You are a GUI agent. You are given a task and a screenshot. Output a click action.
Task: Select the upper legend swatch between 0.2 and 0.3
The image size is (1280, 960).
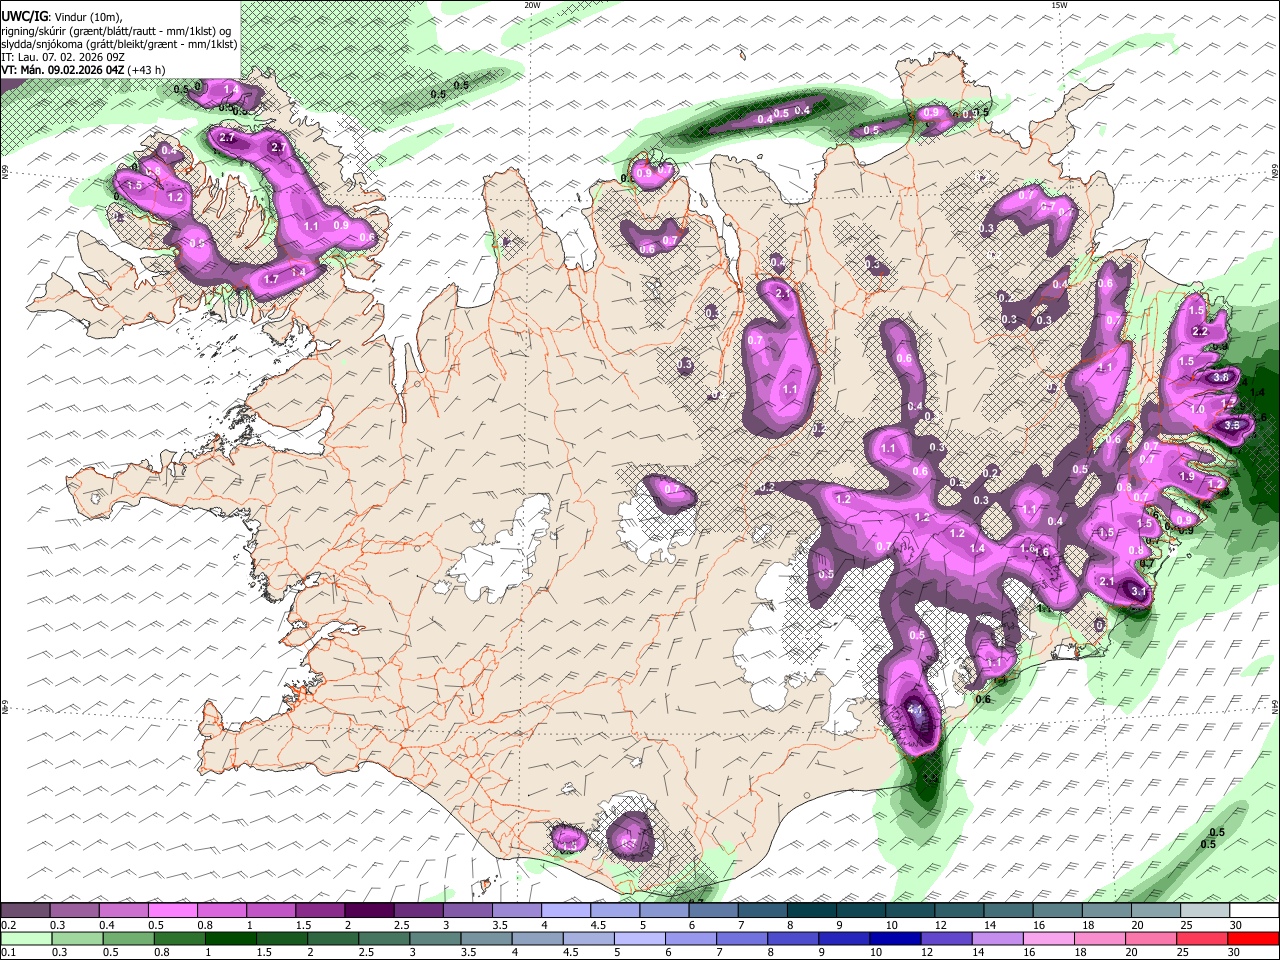[x=26, y=912]
